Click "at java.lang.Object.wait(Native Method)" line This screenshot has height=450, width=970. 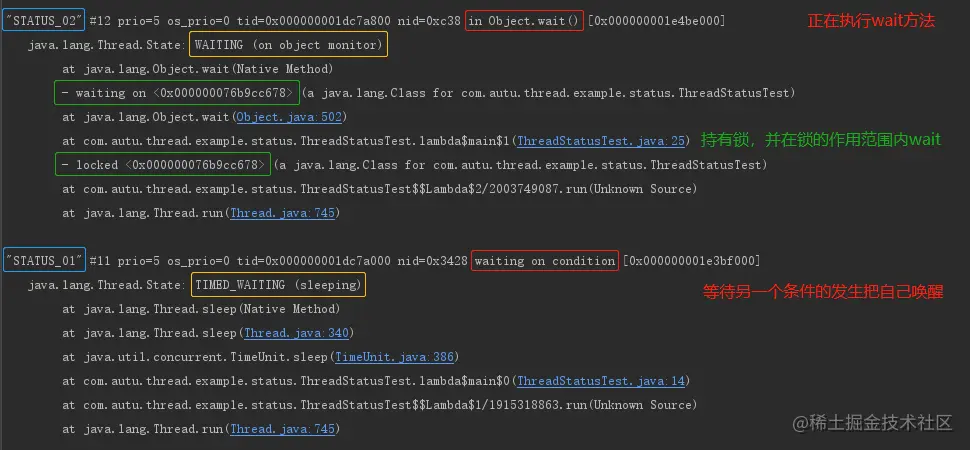pyautogui.click(x=198, y=69)
